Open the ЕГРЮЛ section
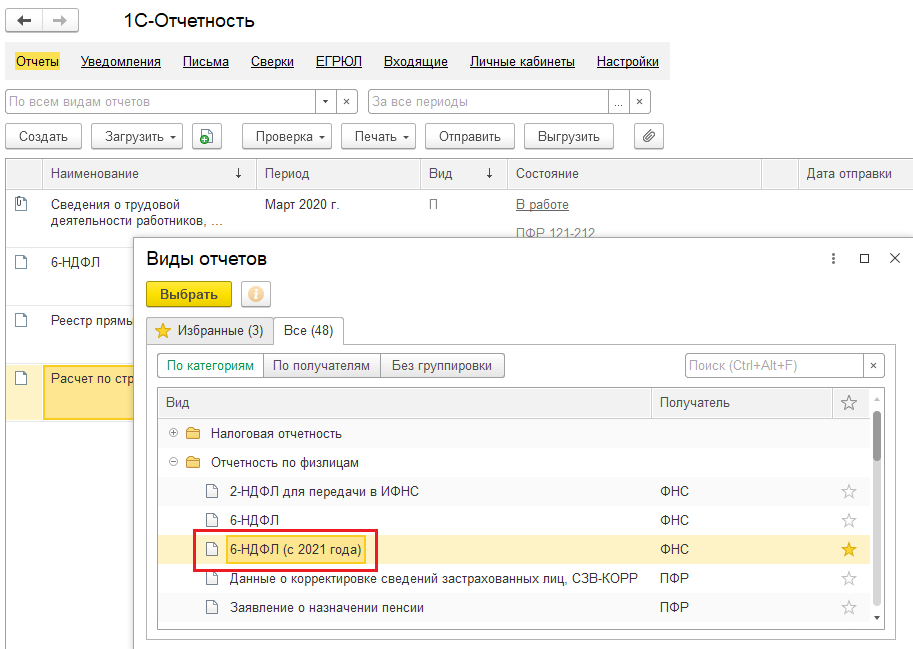913x649 pixels. tap(338, 61)
